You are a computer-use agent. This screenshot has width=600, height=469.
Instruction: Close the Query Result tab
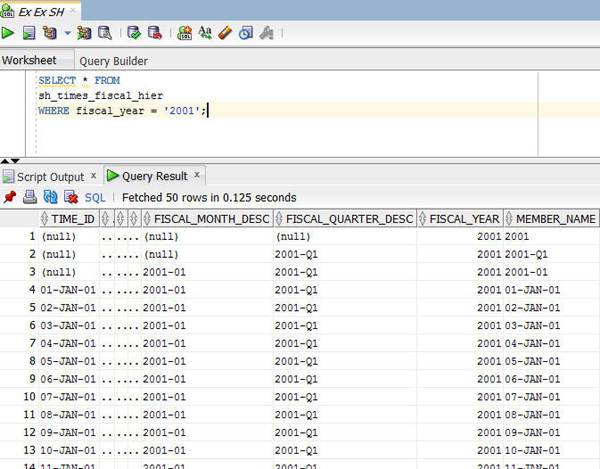pos(198,175)
